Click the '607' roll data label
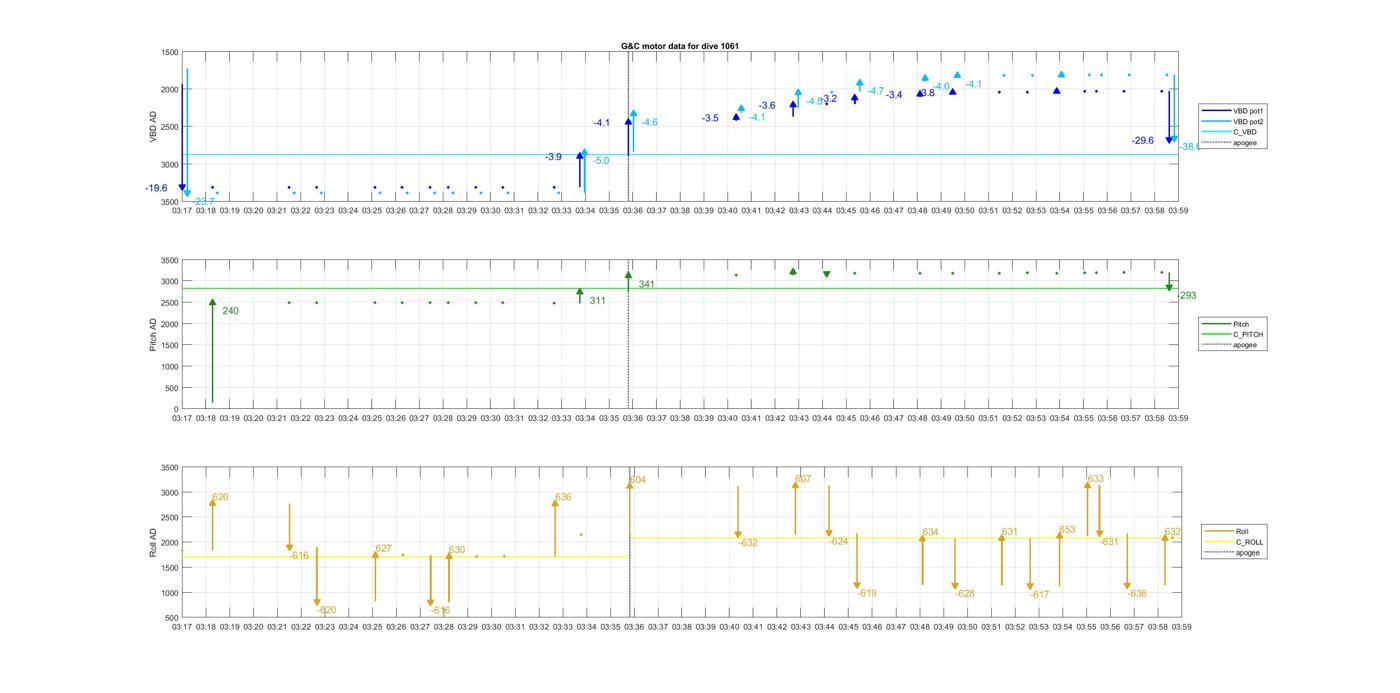Viewport: 1400px width, 693px height. pos(803,479)
